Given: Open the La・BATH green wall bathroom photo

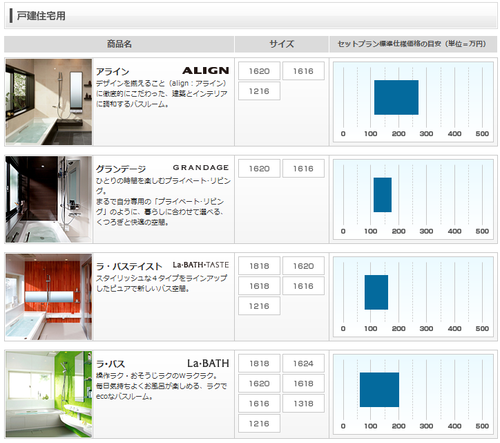Looking at the screenshot, I should [x=49, y=394].
